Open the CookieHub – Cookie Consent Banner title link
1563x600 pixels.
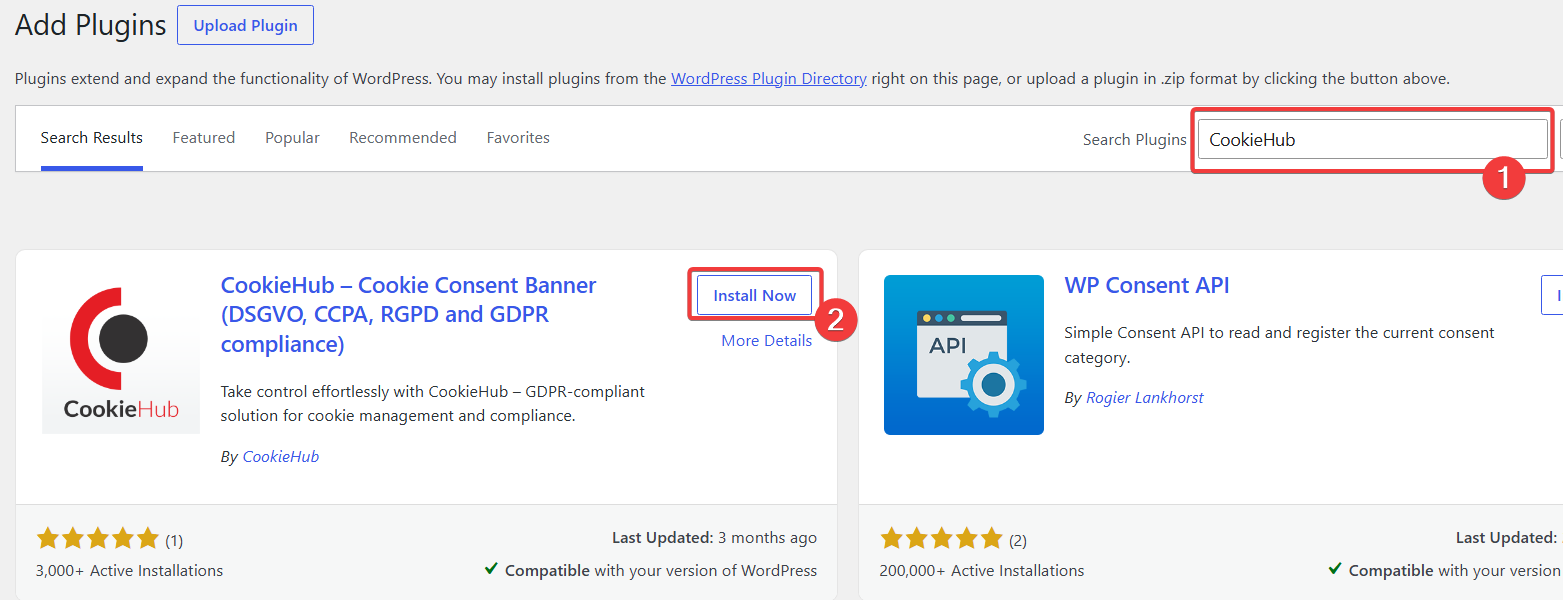pyautogui.click(x=408, y=314)
